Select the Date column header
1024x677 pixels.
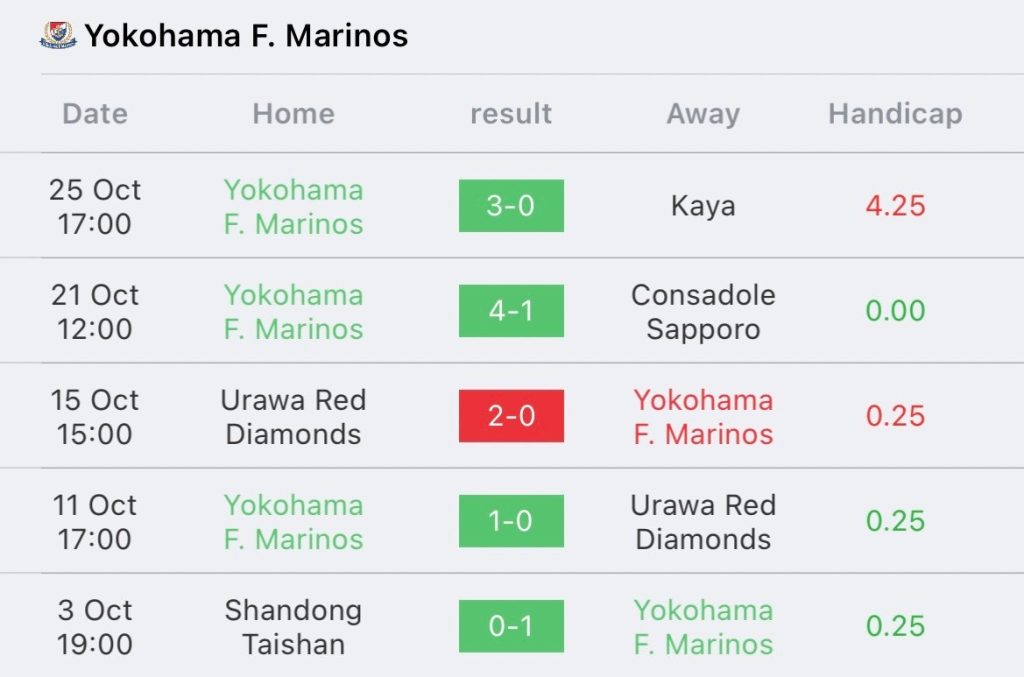tap(95, 114)
